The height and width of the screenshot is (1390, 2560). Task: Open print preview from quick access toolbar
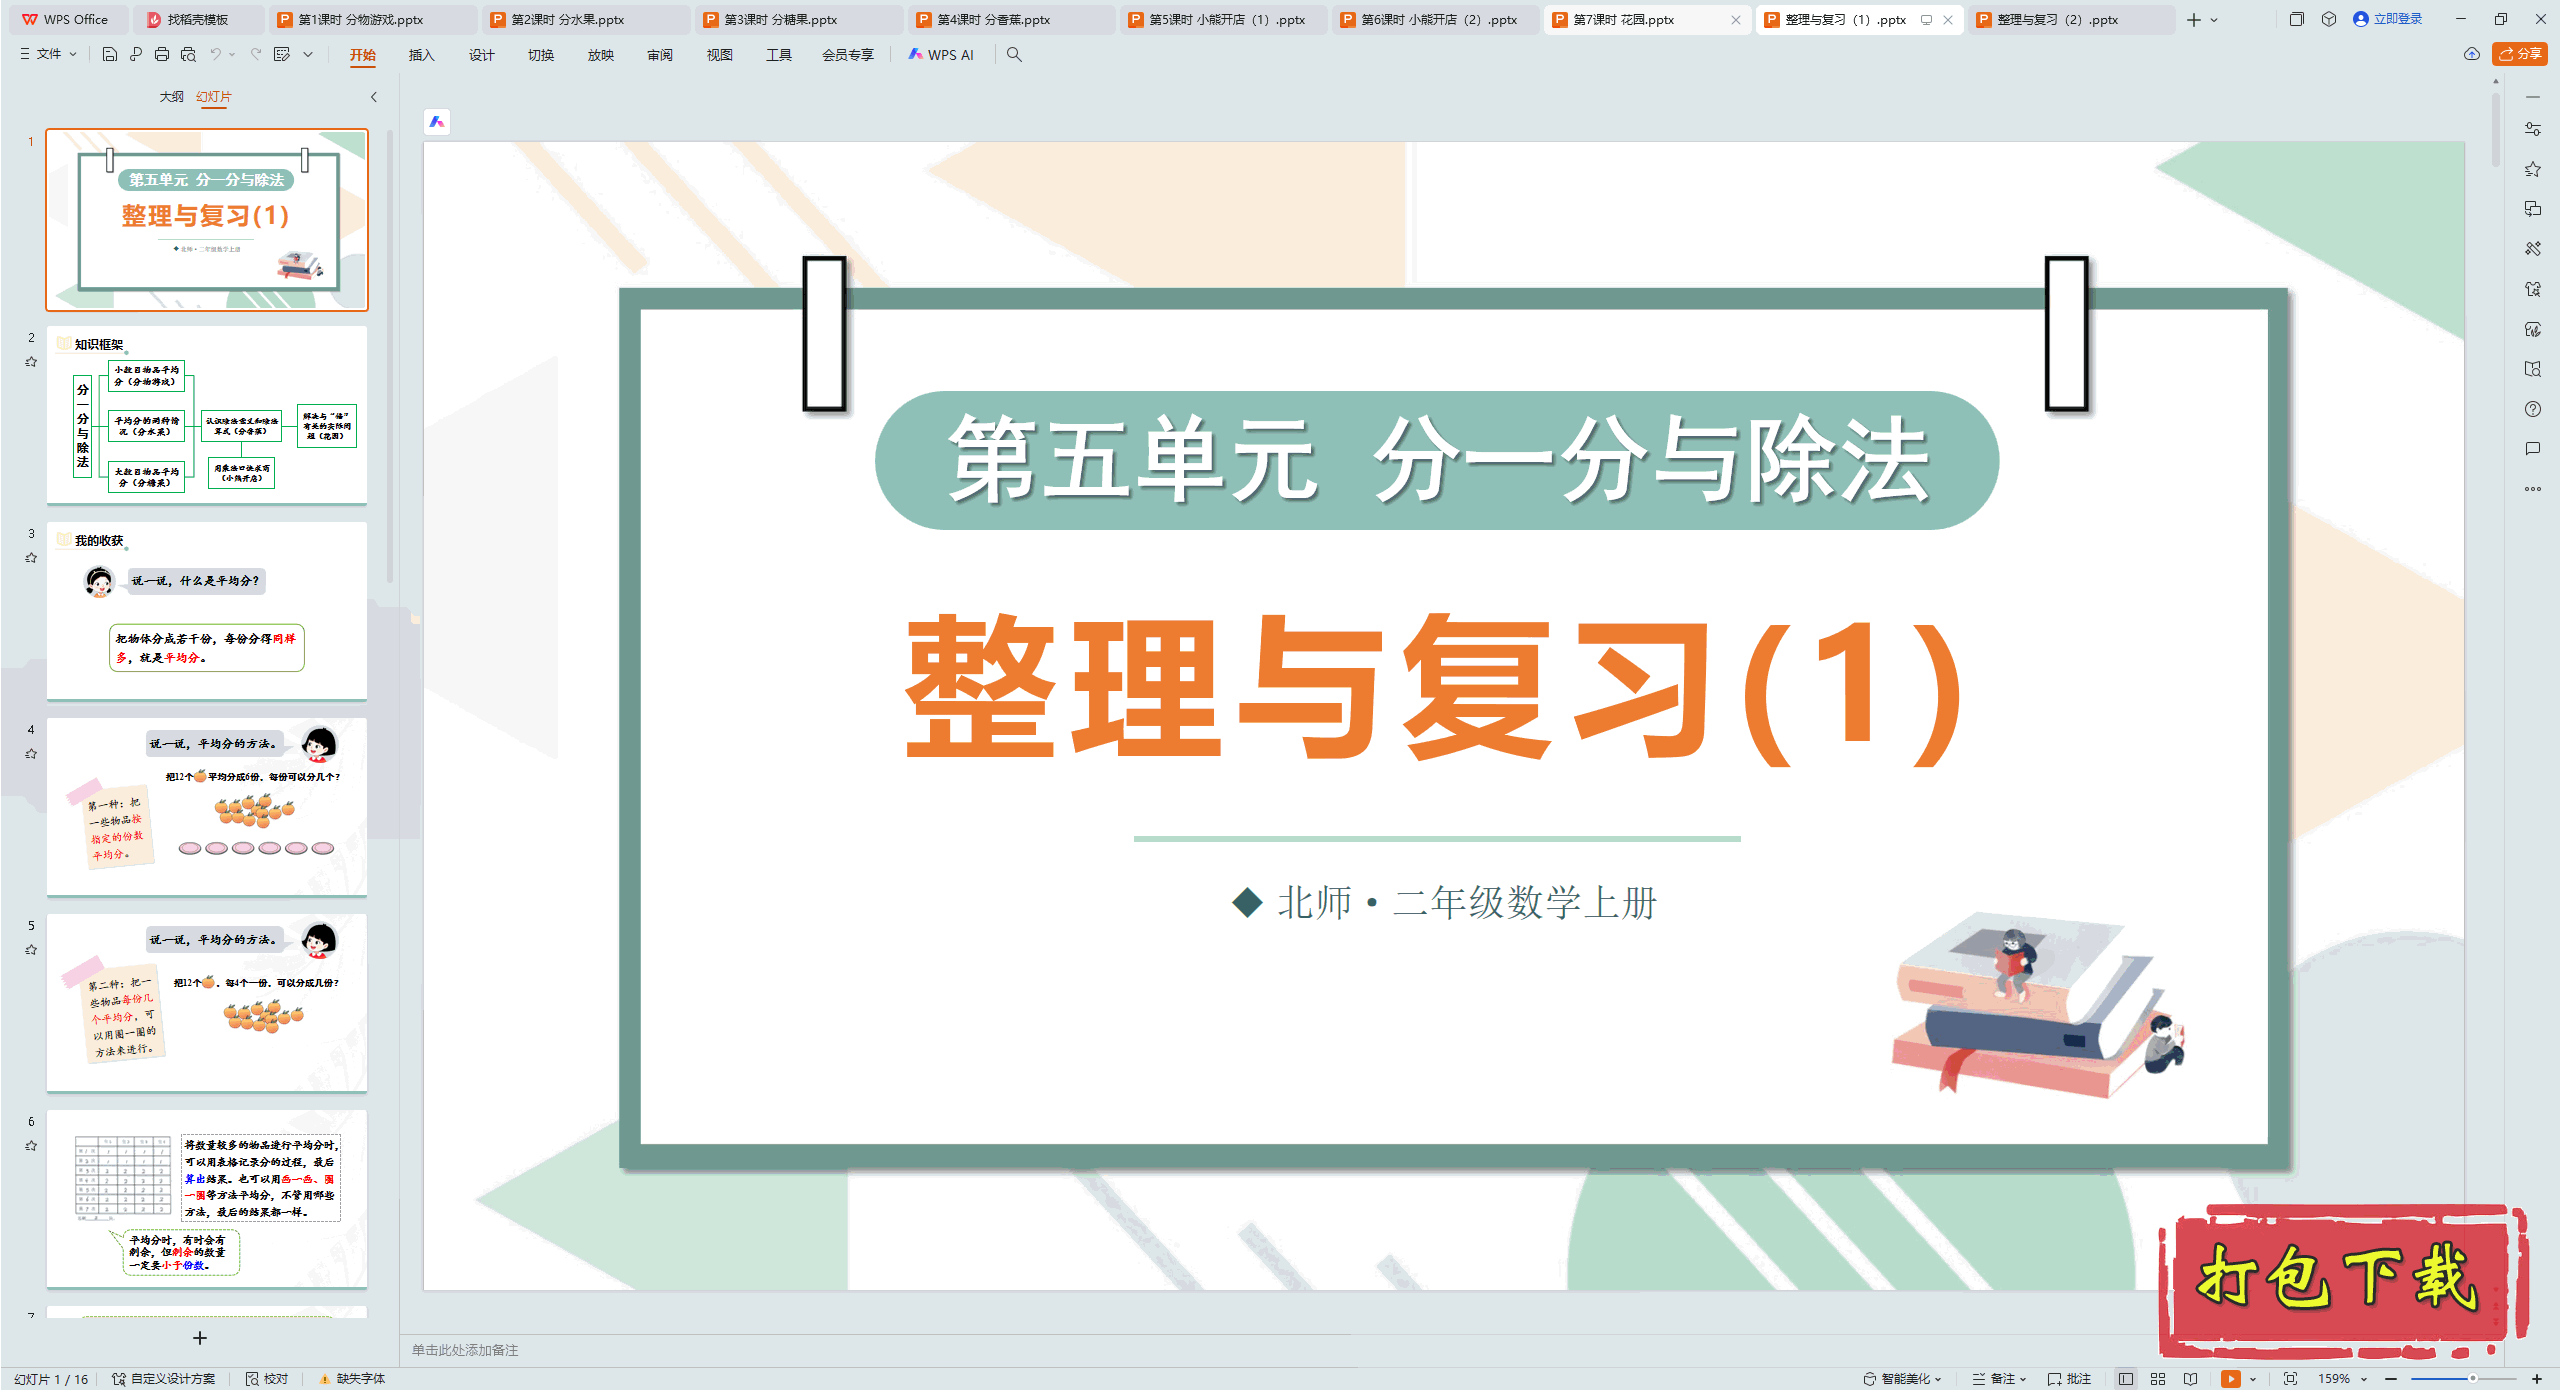pos(188,55)
